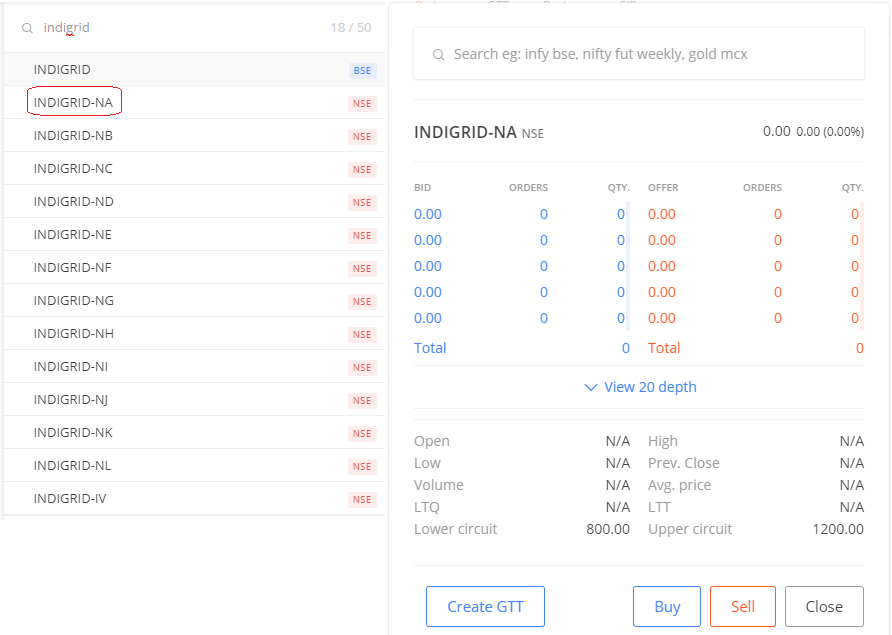Click the Create GTT button
This screenshot has height=635, width=892.
click(485, 607)
